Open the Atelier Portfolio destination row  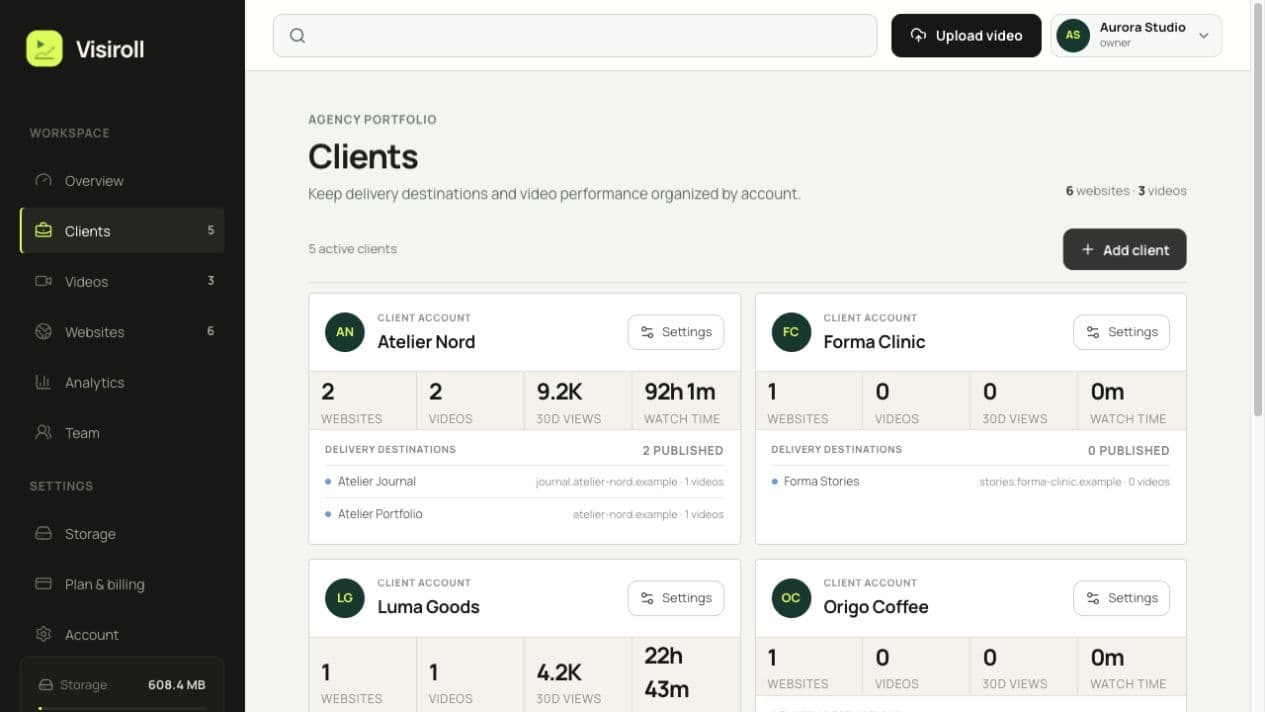[524, 514]
